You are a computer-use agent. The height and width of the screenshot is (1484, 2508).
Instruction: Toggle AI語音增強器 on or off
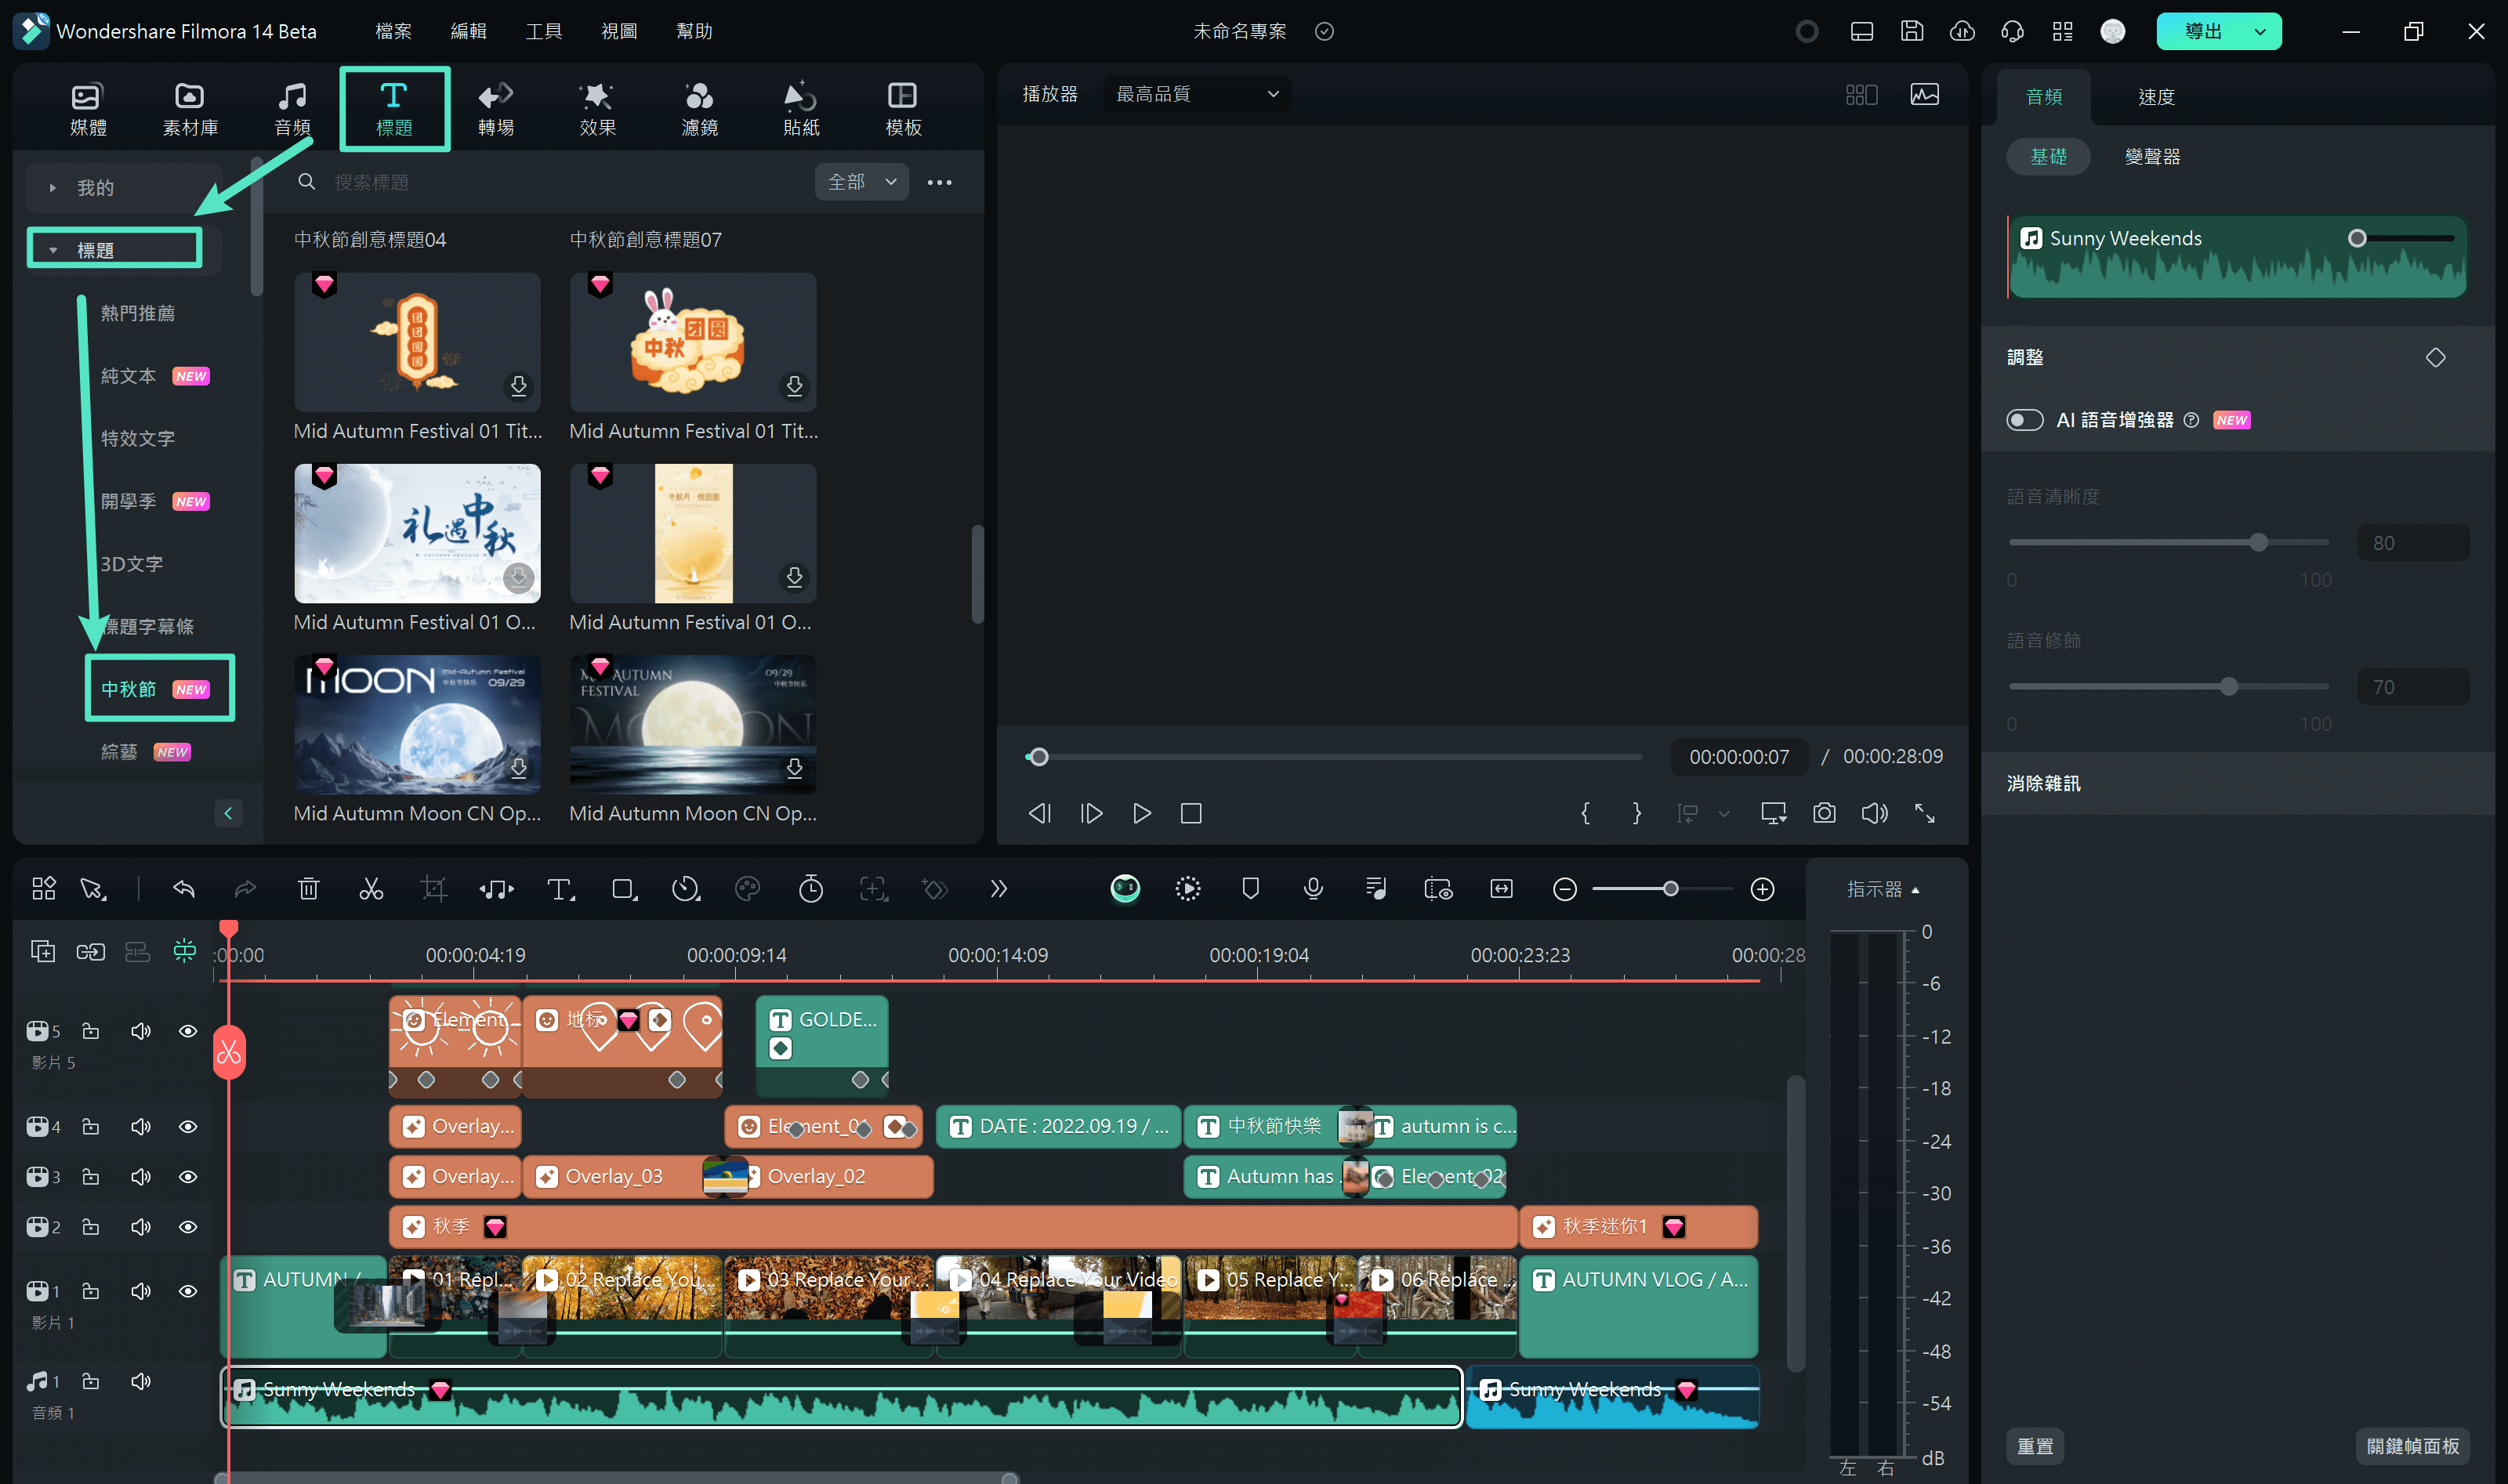pos(2026,418)
